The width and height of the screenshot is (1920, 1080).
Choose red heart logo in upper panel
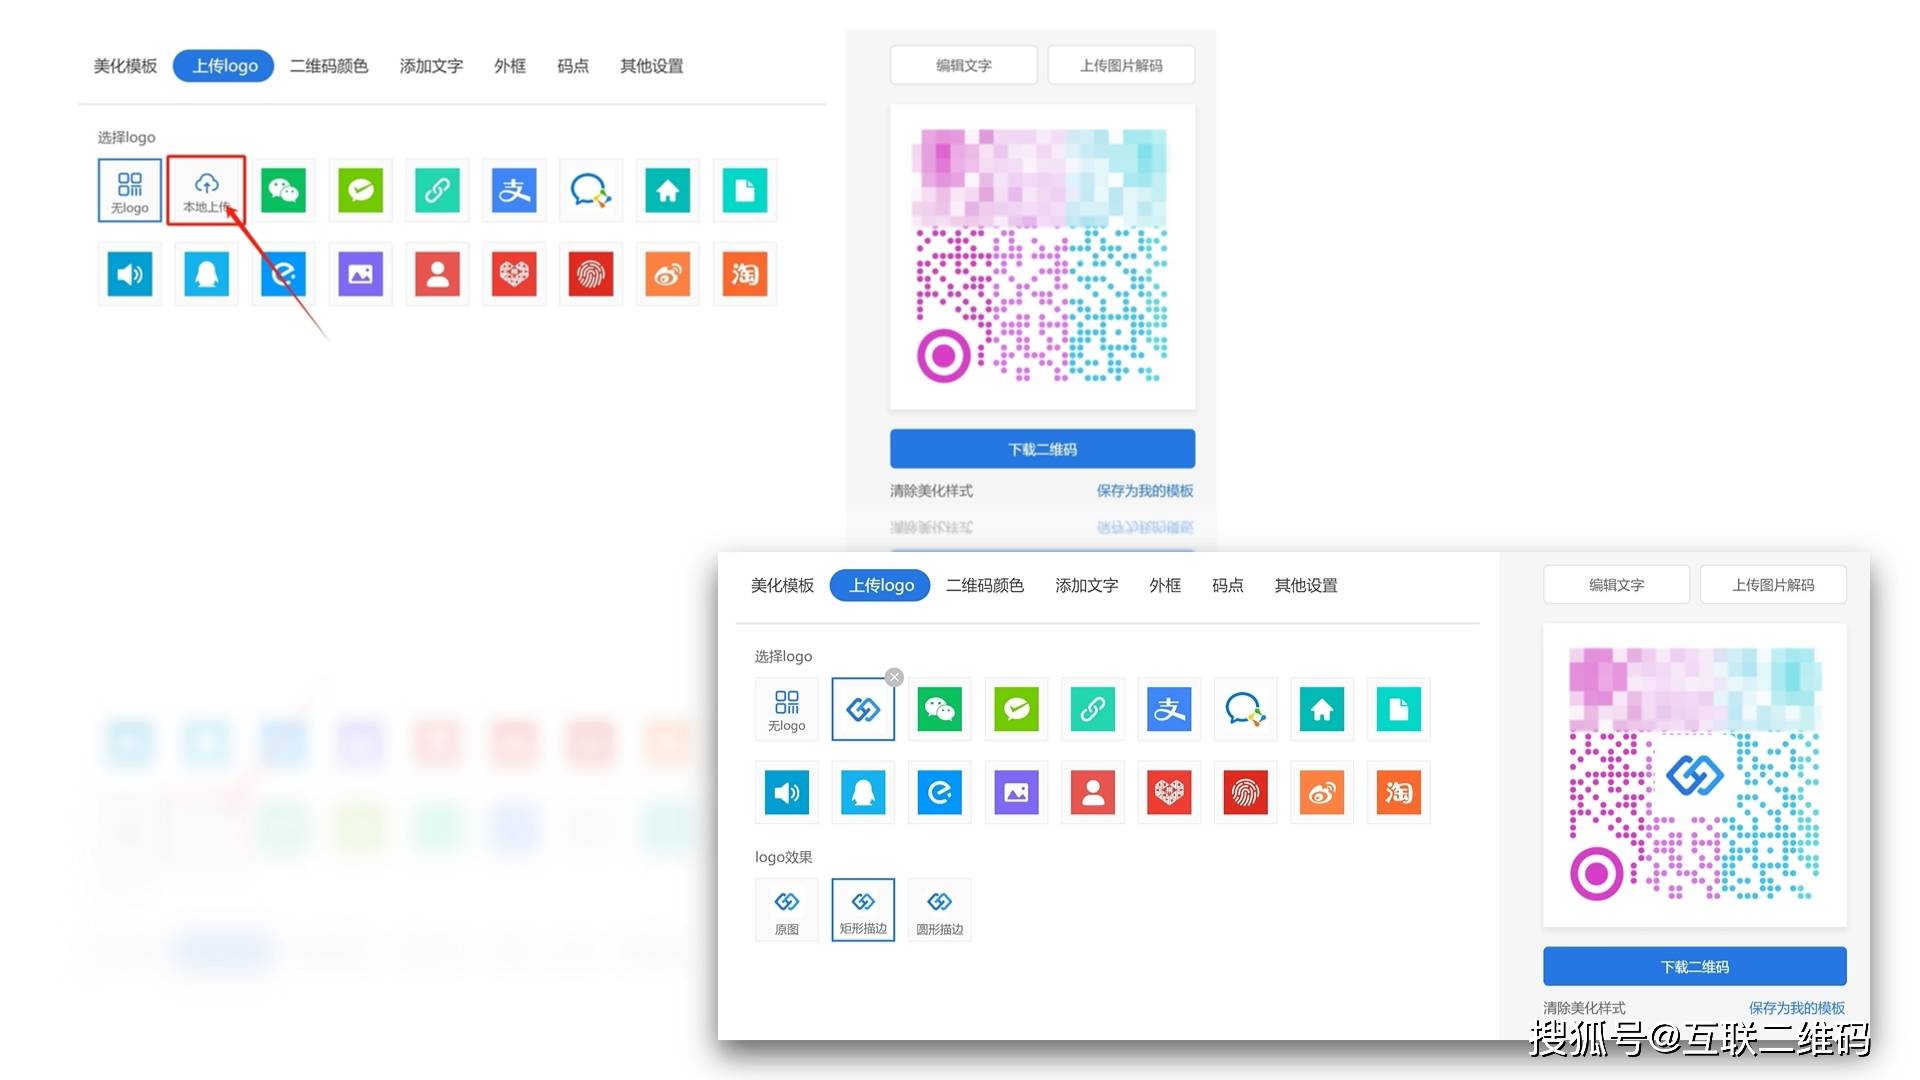tap(514, 274)
